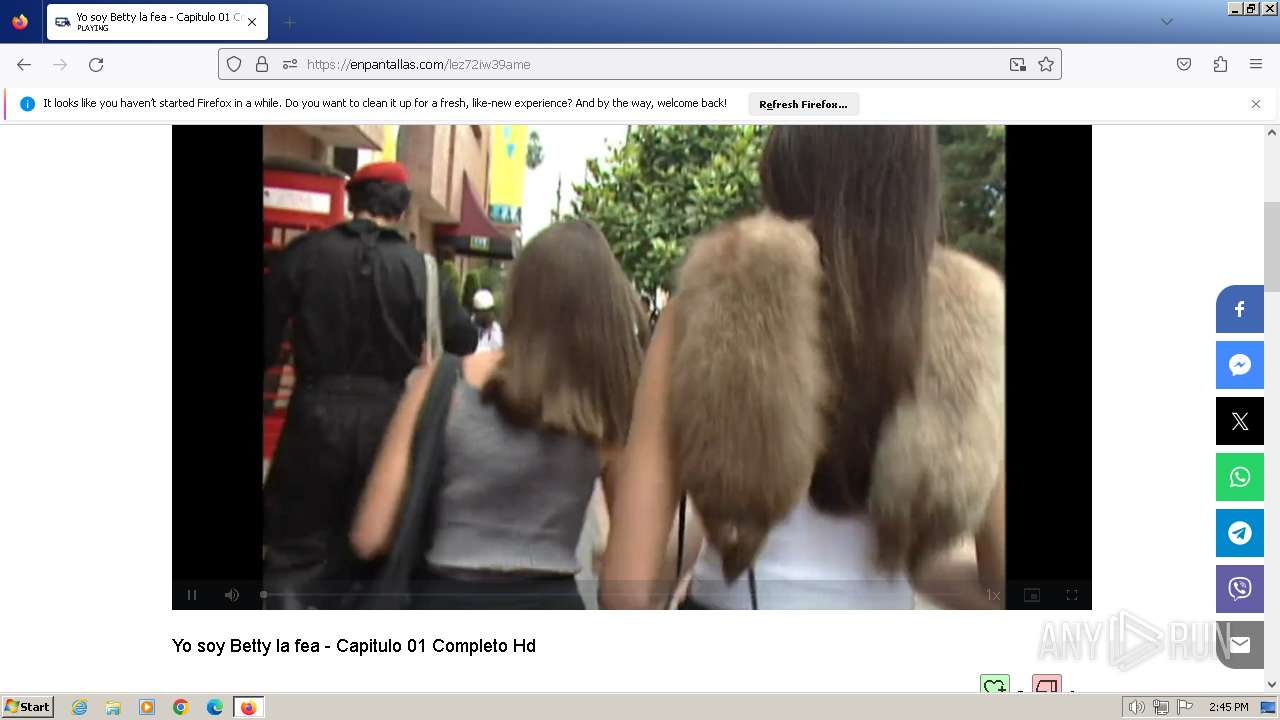
Task: Open the Save to Pocket button
Action: click(x=1184, y=64)
